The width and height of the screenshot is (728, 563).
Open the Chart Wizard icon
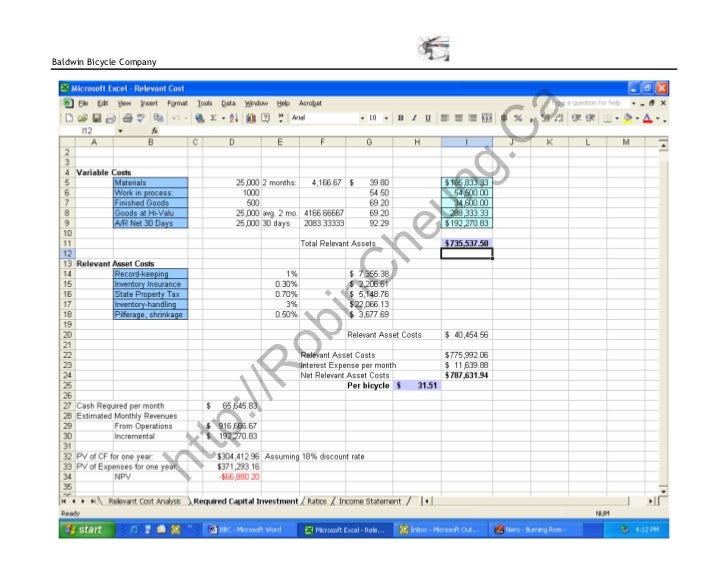251,118
